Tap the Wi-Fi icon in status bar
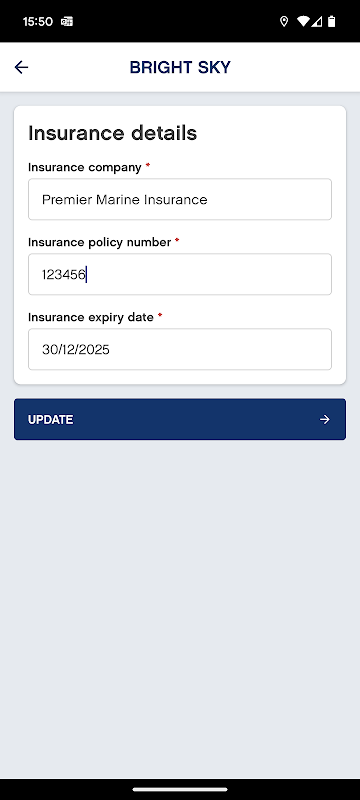This screenshot has width=360, height=800. point(304,21)
